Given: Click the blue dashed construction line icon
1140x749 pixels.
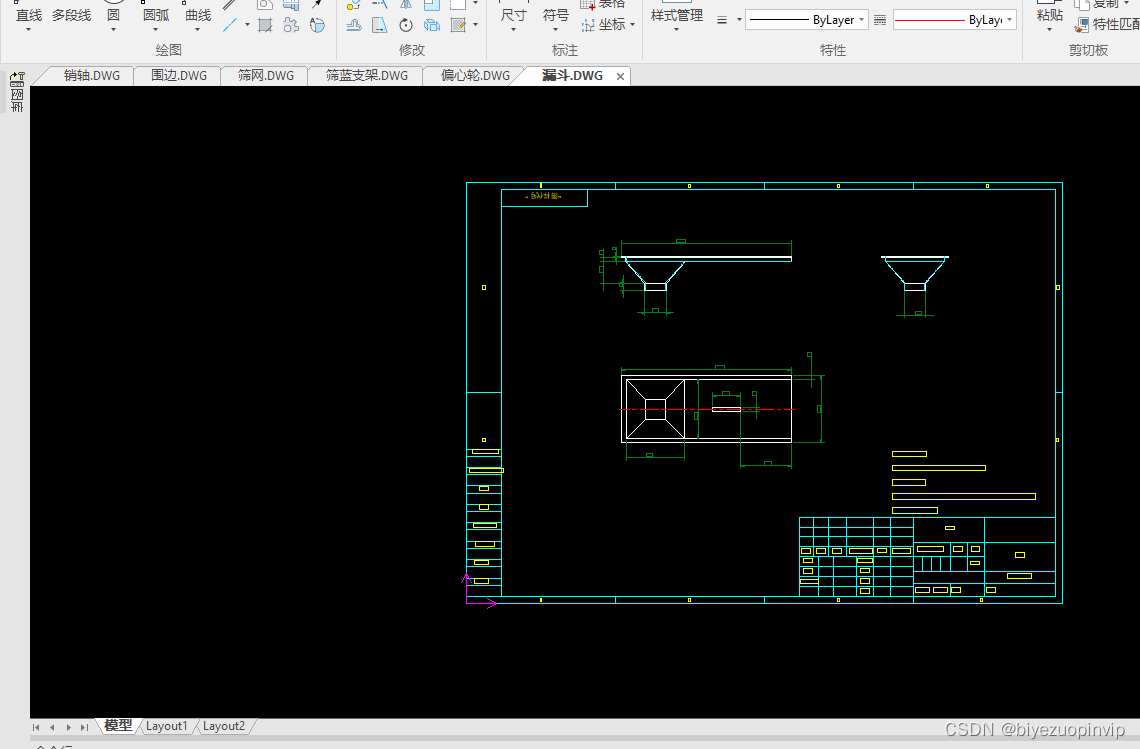Looking at the screenshot, I should [x=230, y=25].
